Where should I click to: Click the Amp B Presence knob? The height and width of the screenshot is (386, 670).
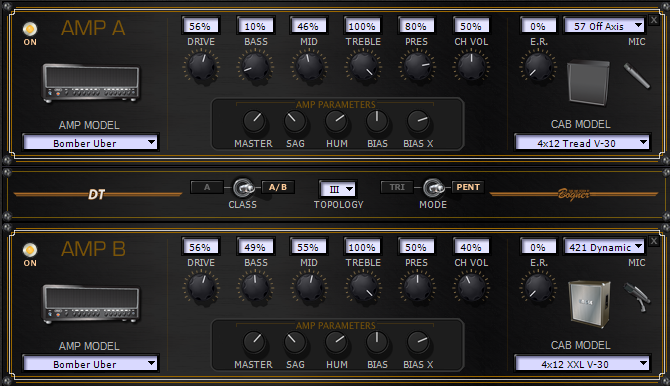point(417,287)
